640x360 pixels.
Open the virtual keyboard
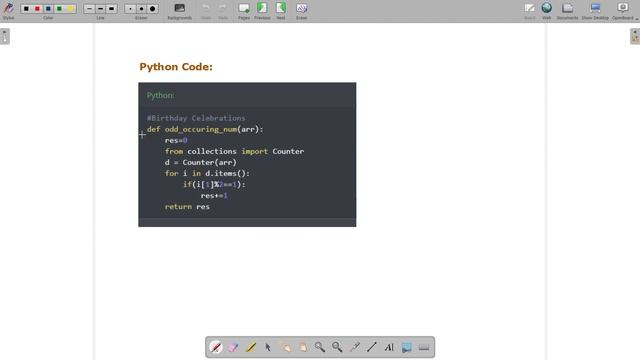coord(424,347)
